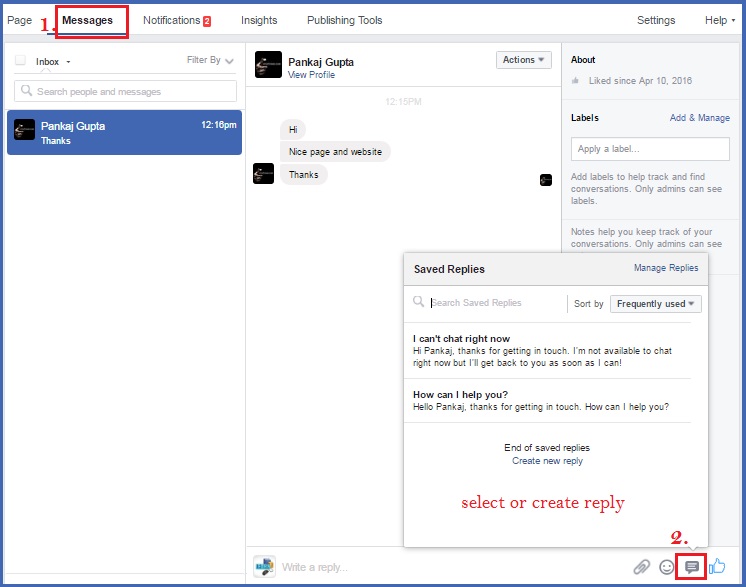Click Pankaj Gupta avatar in conversation header
The width and height of the screenshot is (746, 587).
coord(268,64)
